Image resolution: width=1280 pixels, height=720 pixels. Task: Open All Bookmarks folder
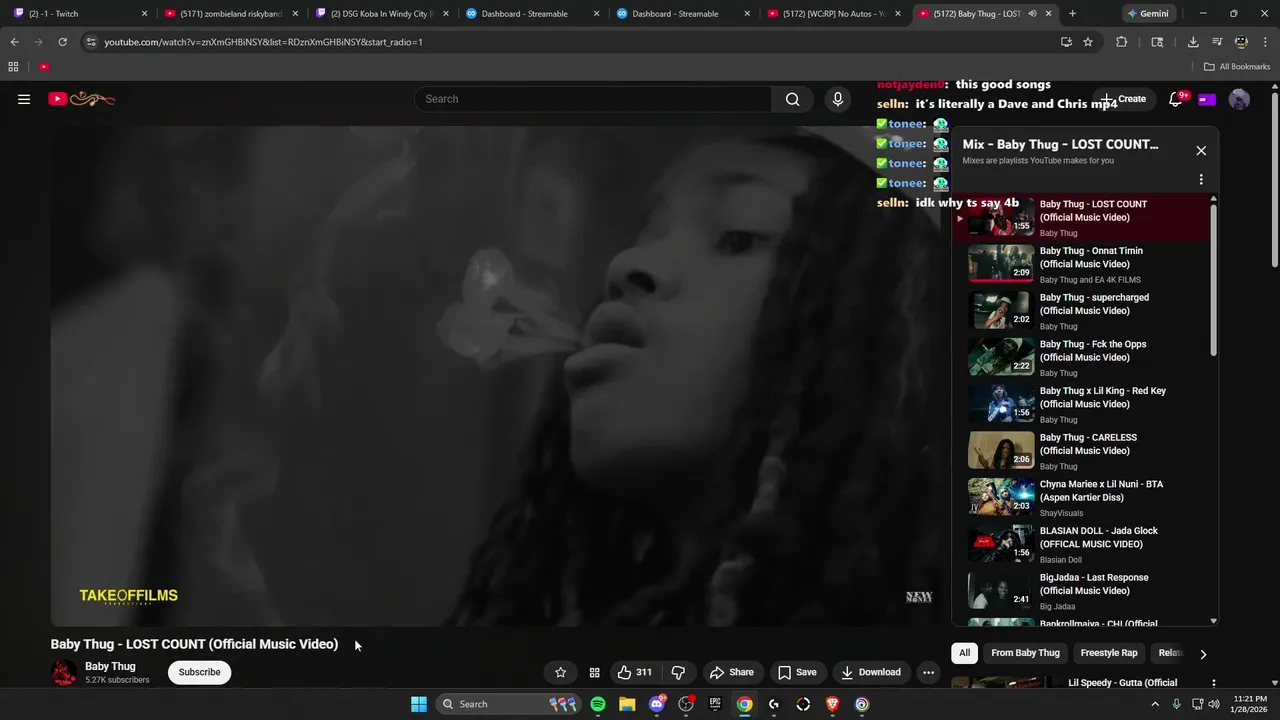(1237, 67)
